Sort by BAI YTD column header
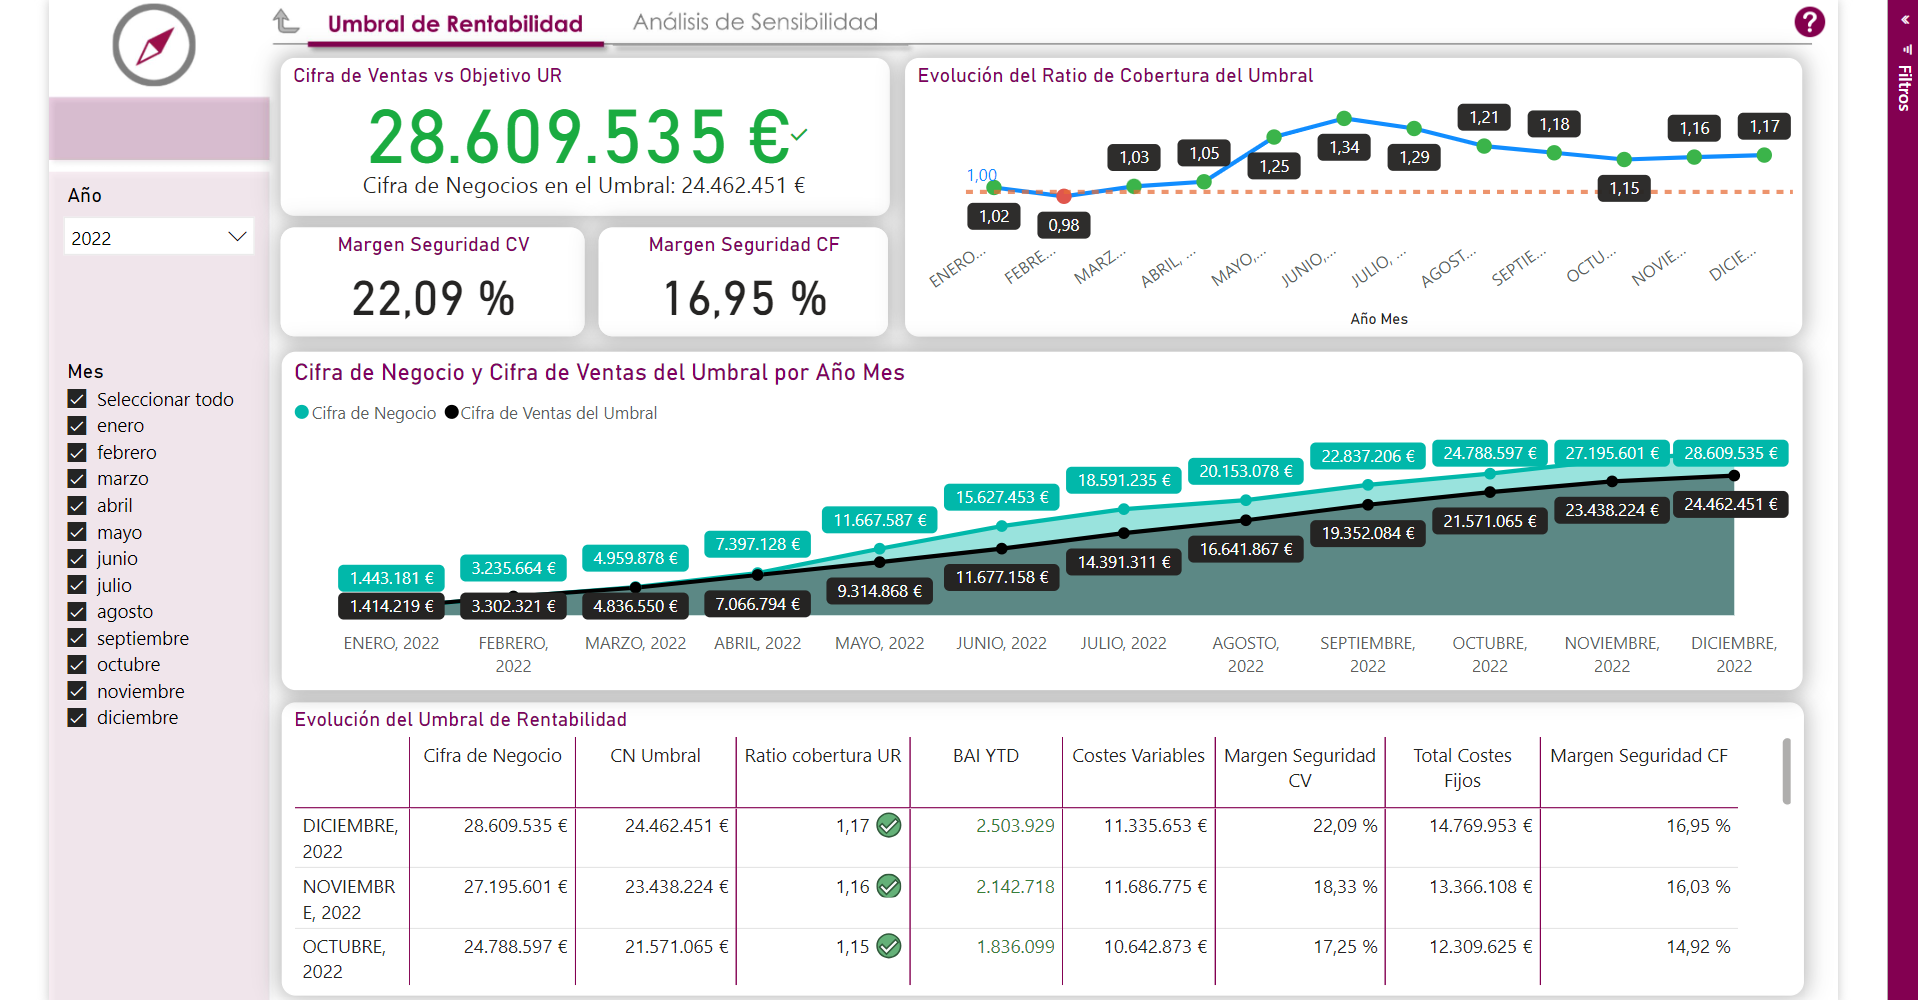The image size is (1918, 1000). click(986, 756)
